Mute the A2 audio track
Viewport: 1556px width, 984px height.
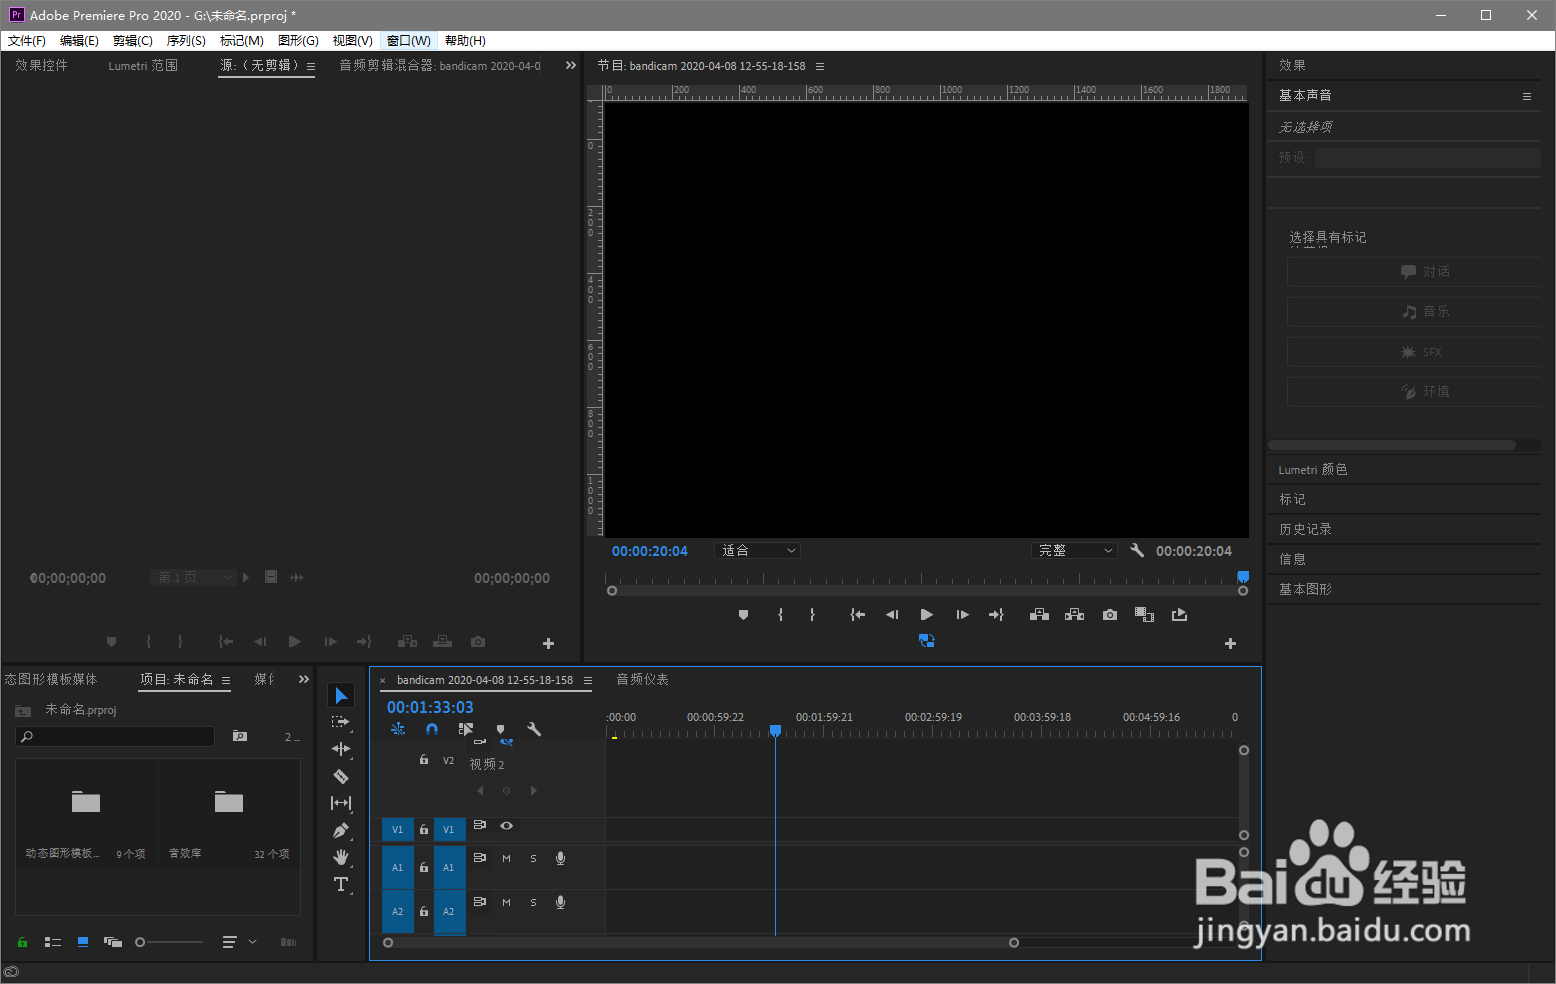(506, 903)
